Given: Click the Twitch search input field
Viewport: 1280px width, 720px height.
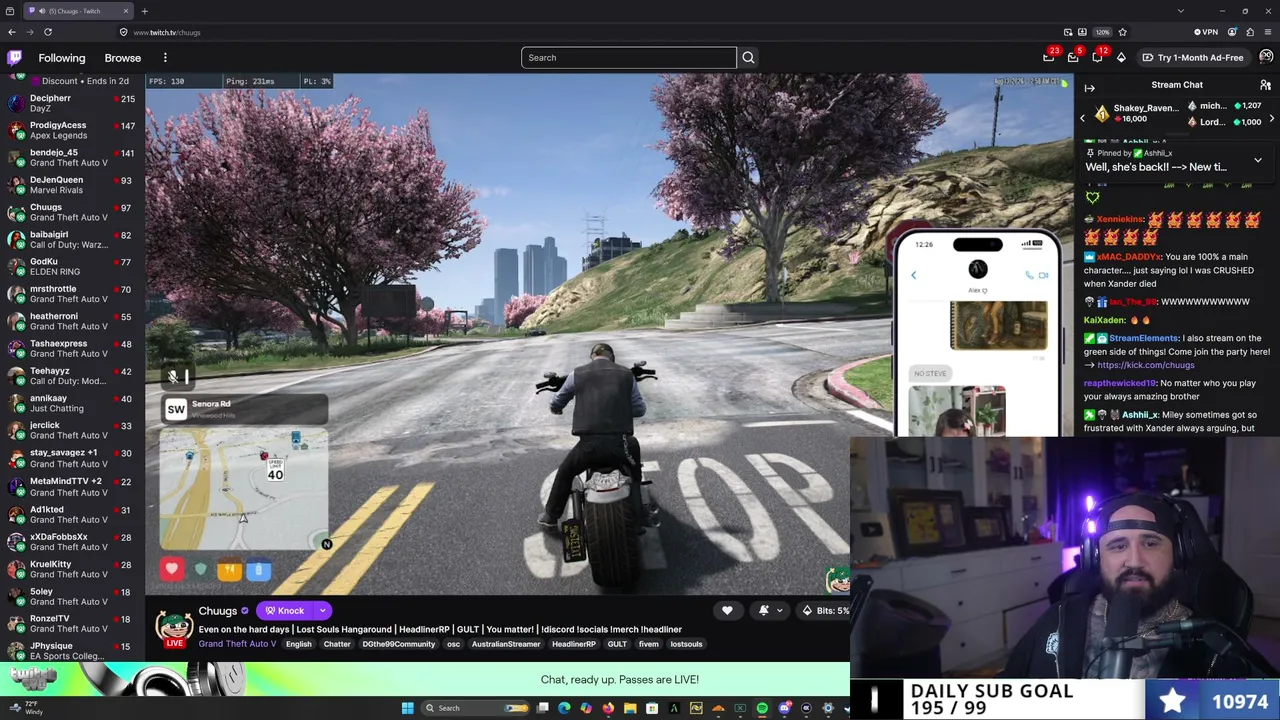Looking at the screenshot, I should point(629,57).
